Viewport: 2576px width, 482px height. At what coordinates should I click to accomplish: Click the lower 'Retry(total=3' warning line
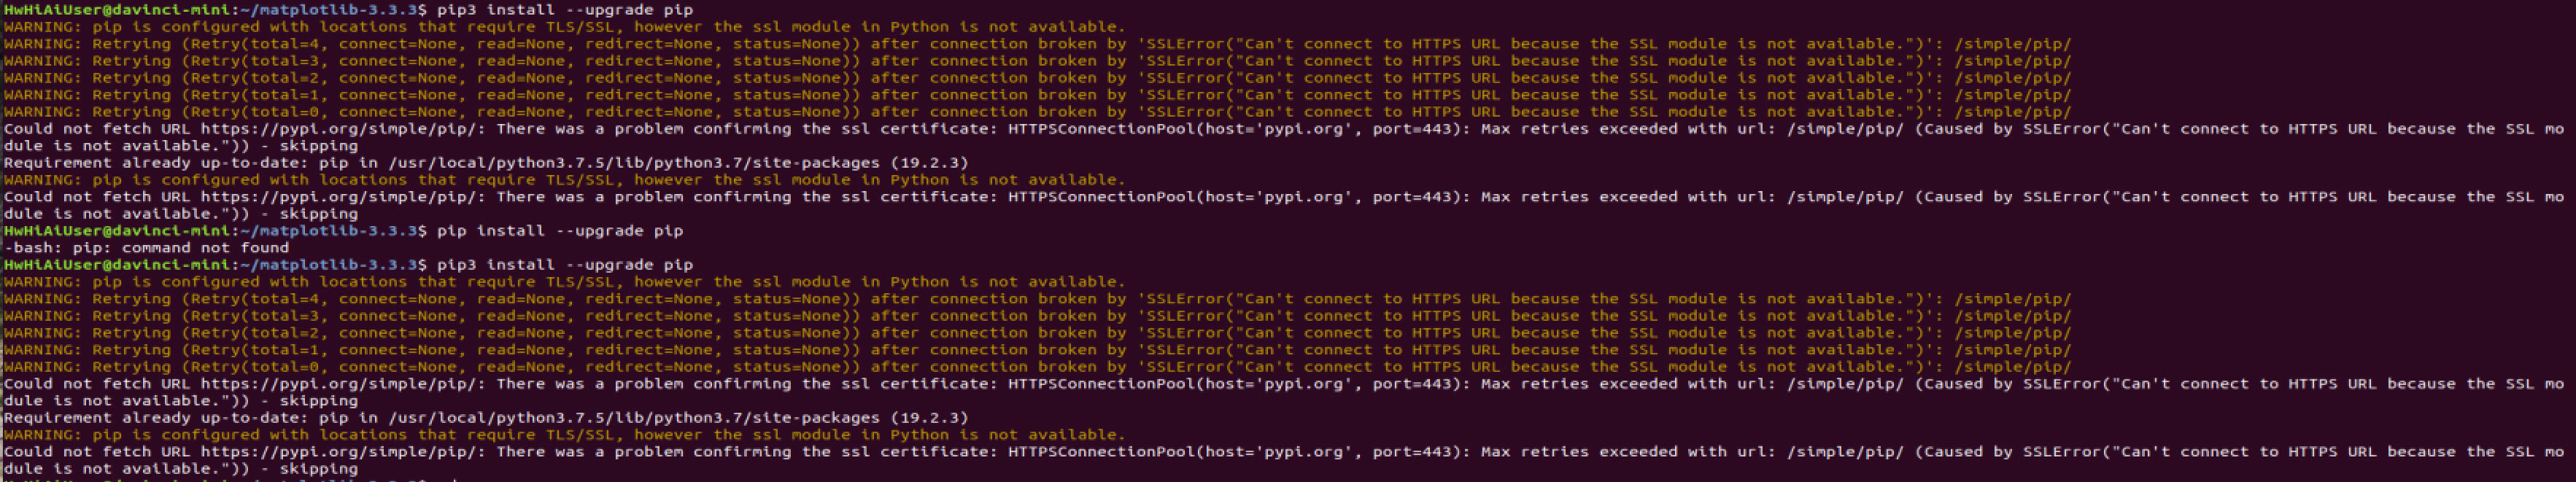pos(1037,315)
